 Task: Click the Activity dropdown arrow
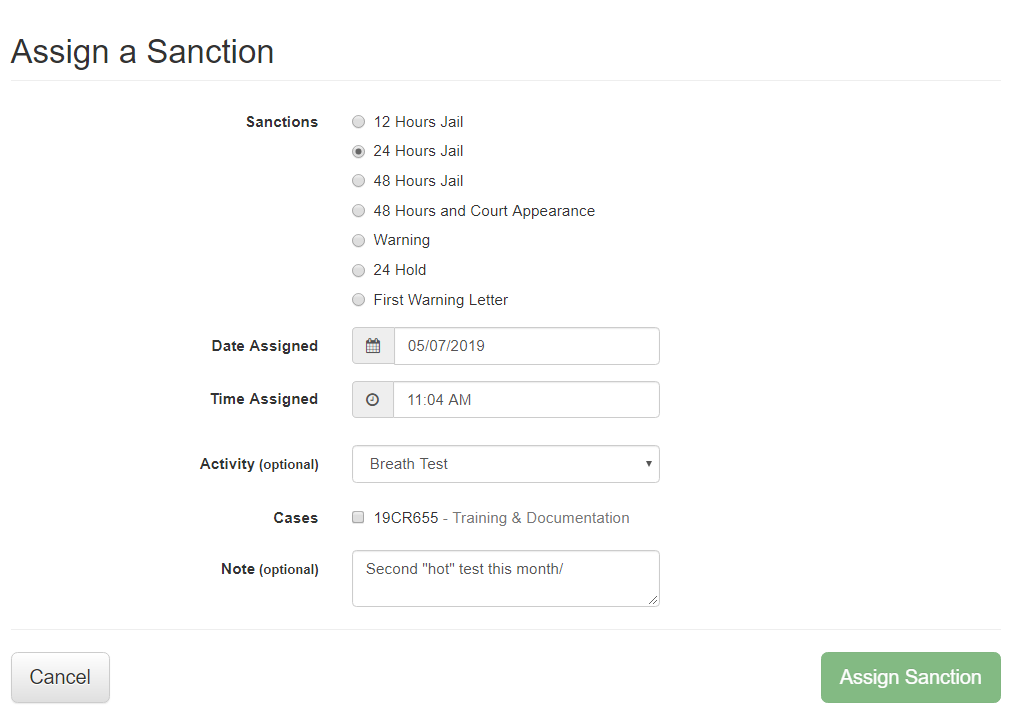click(648, 464)
